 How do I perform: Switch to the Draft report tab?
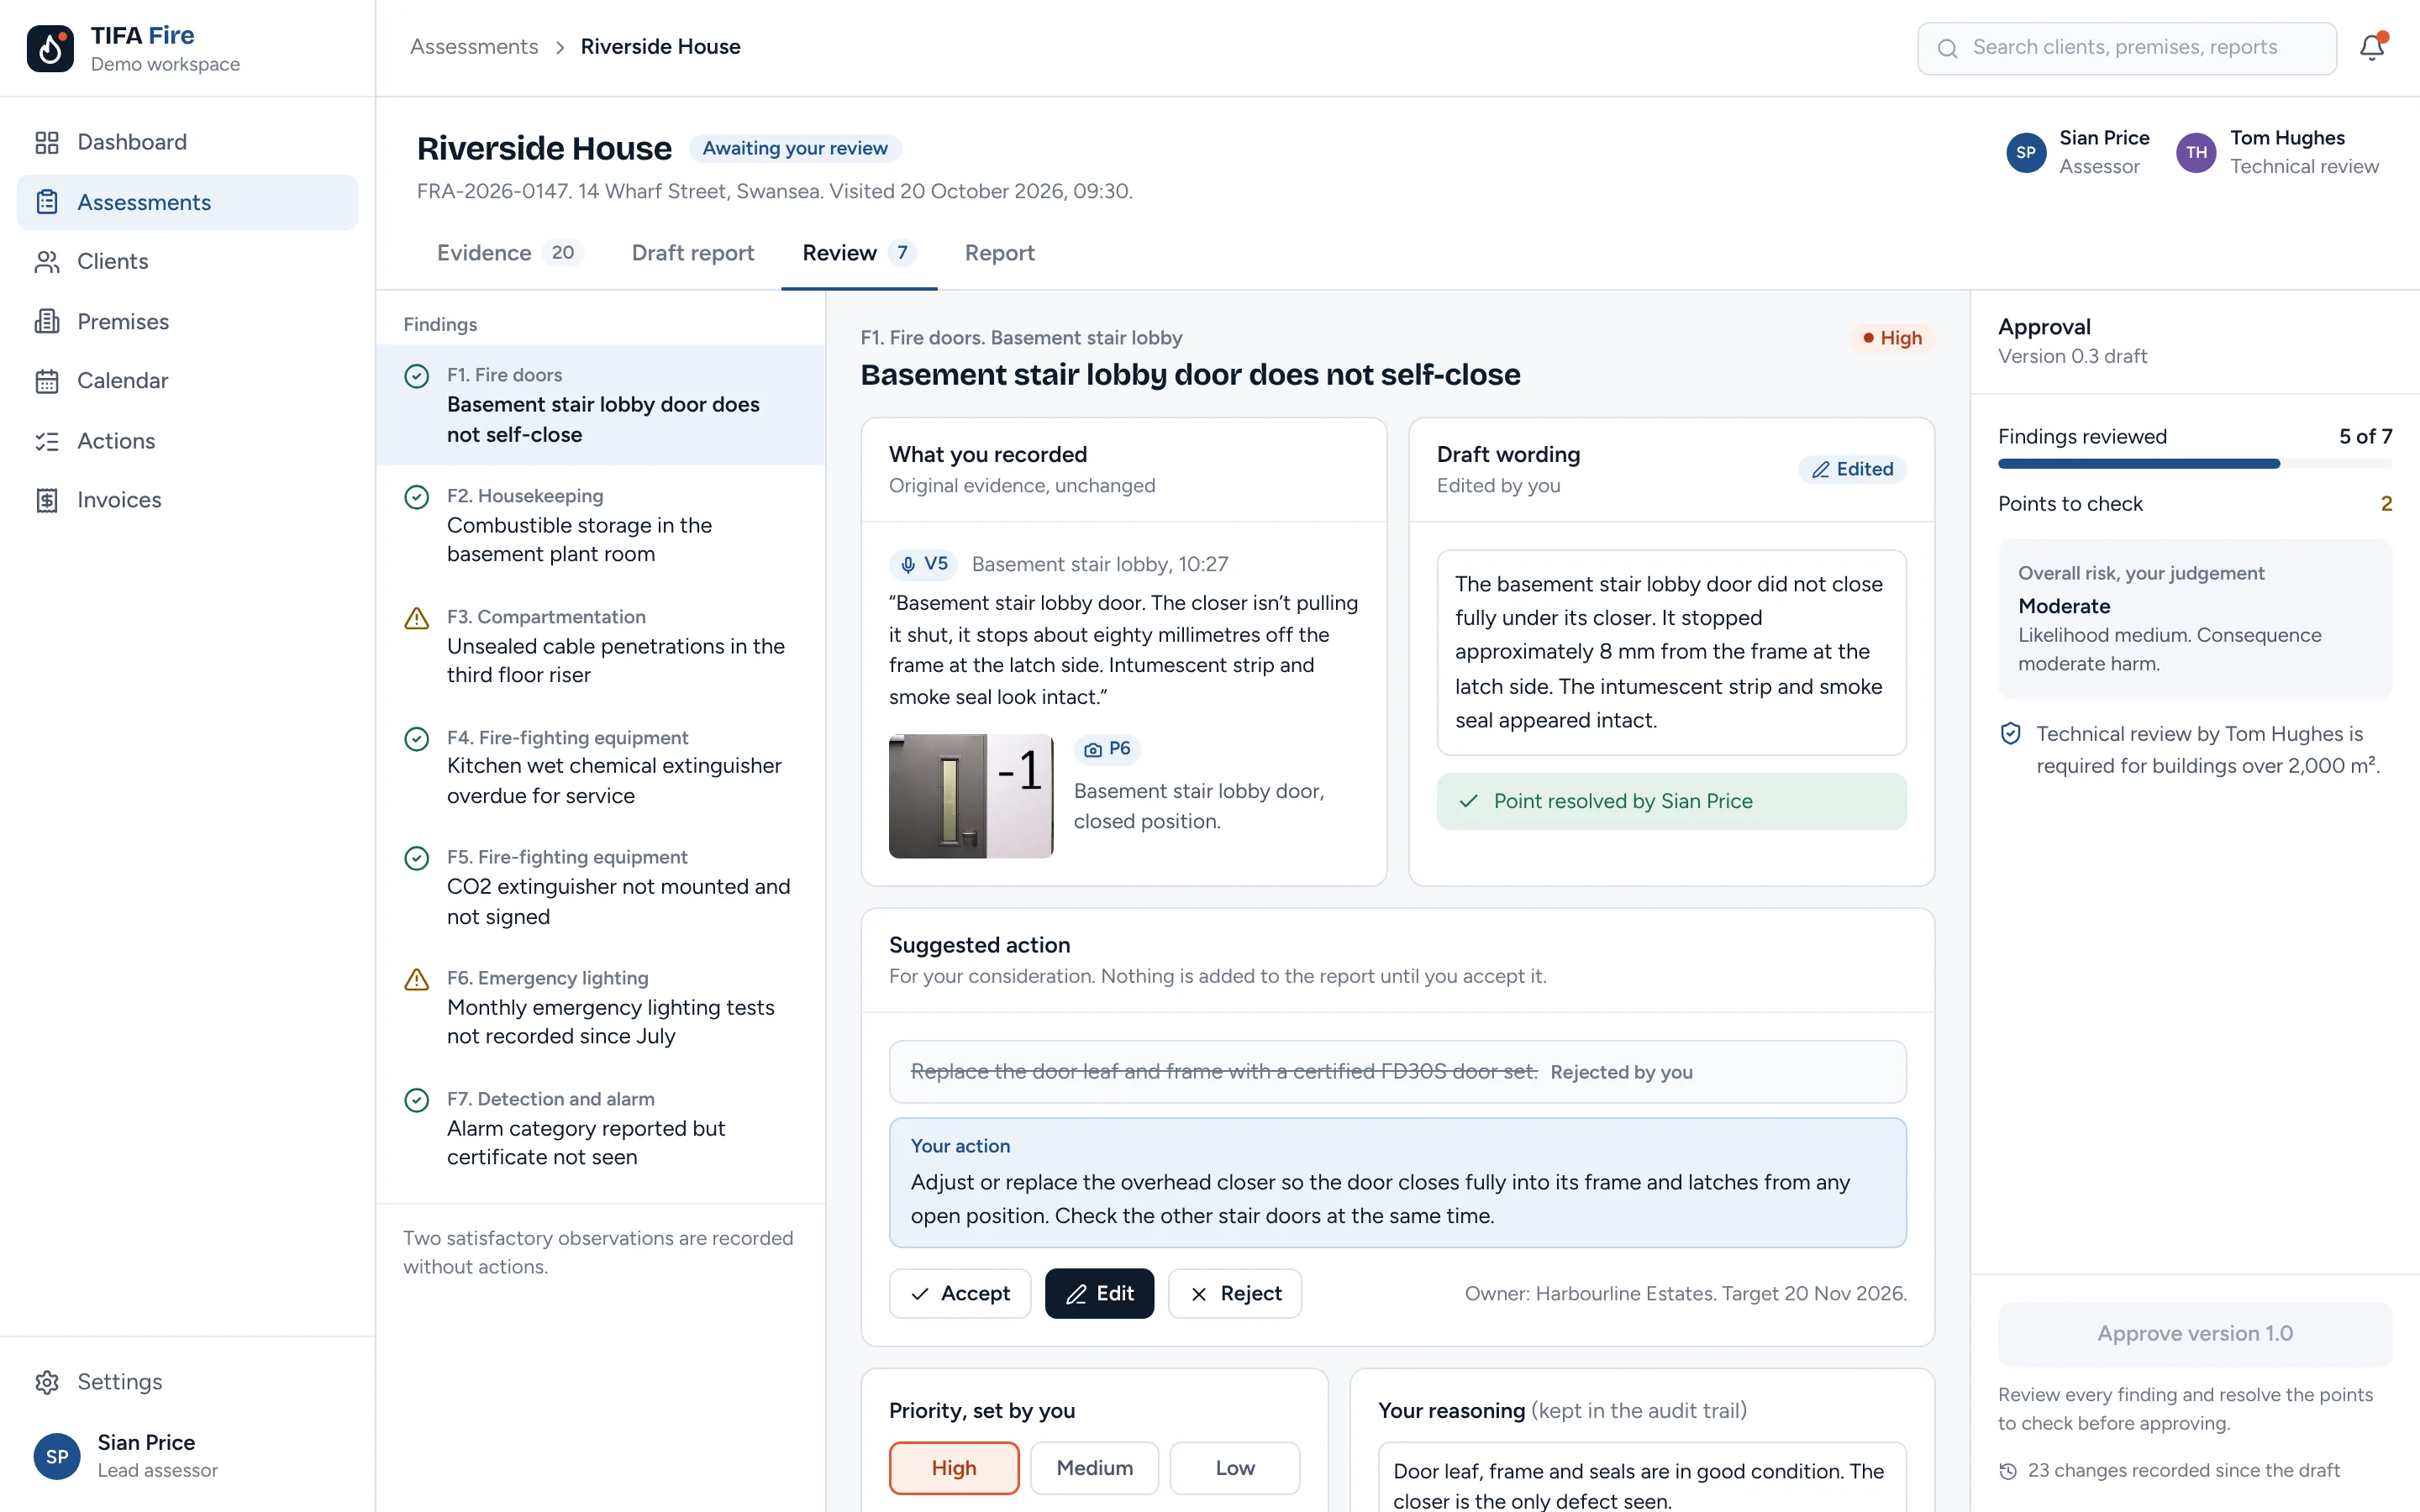point(692,253)
